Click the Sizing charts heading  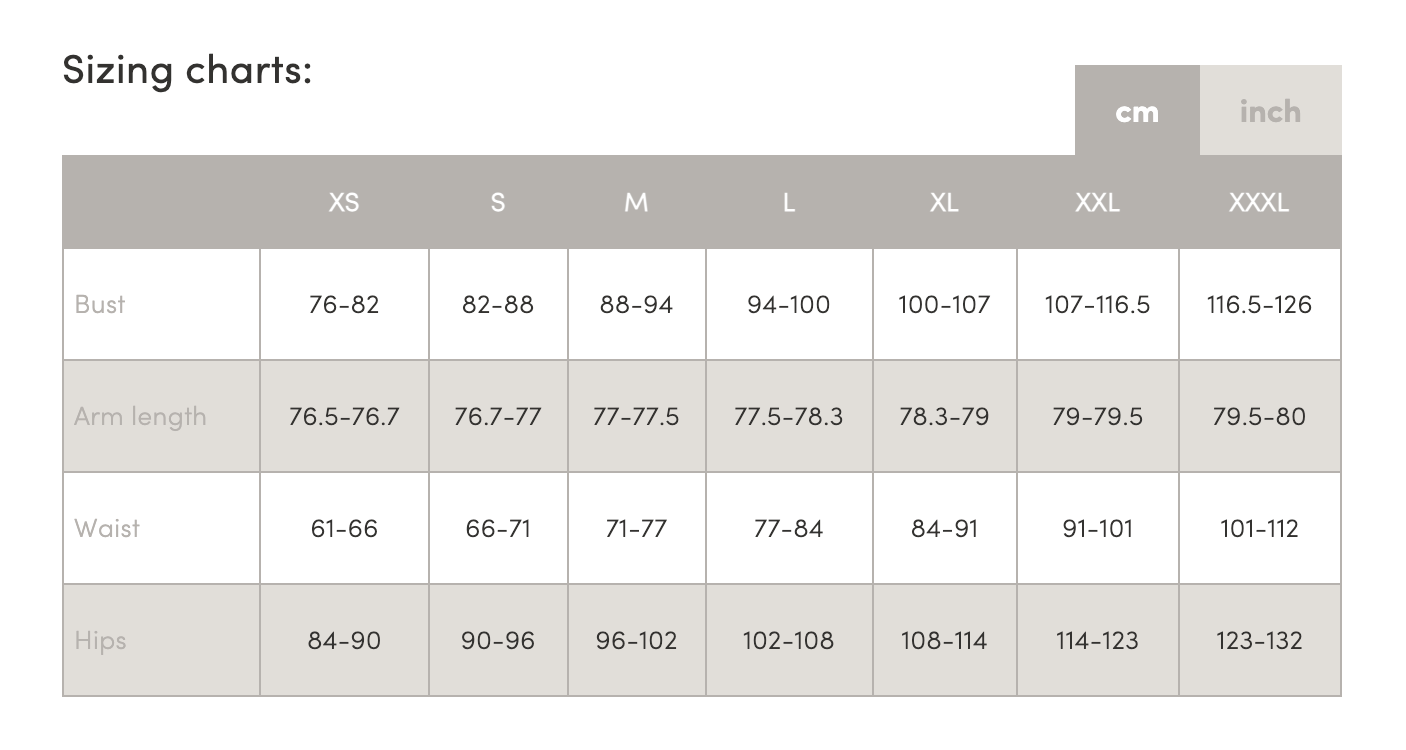click(187, 70)
